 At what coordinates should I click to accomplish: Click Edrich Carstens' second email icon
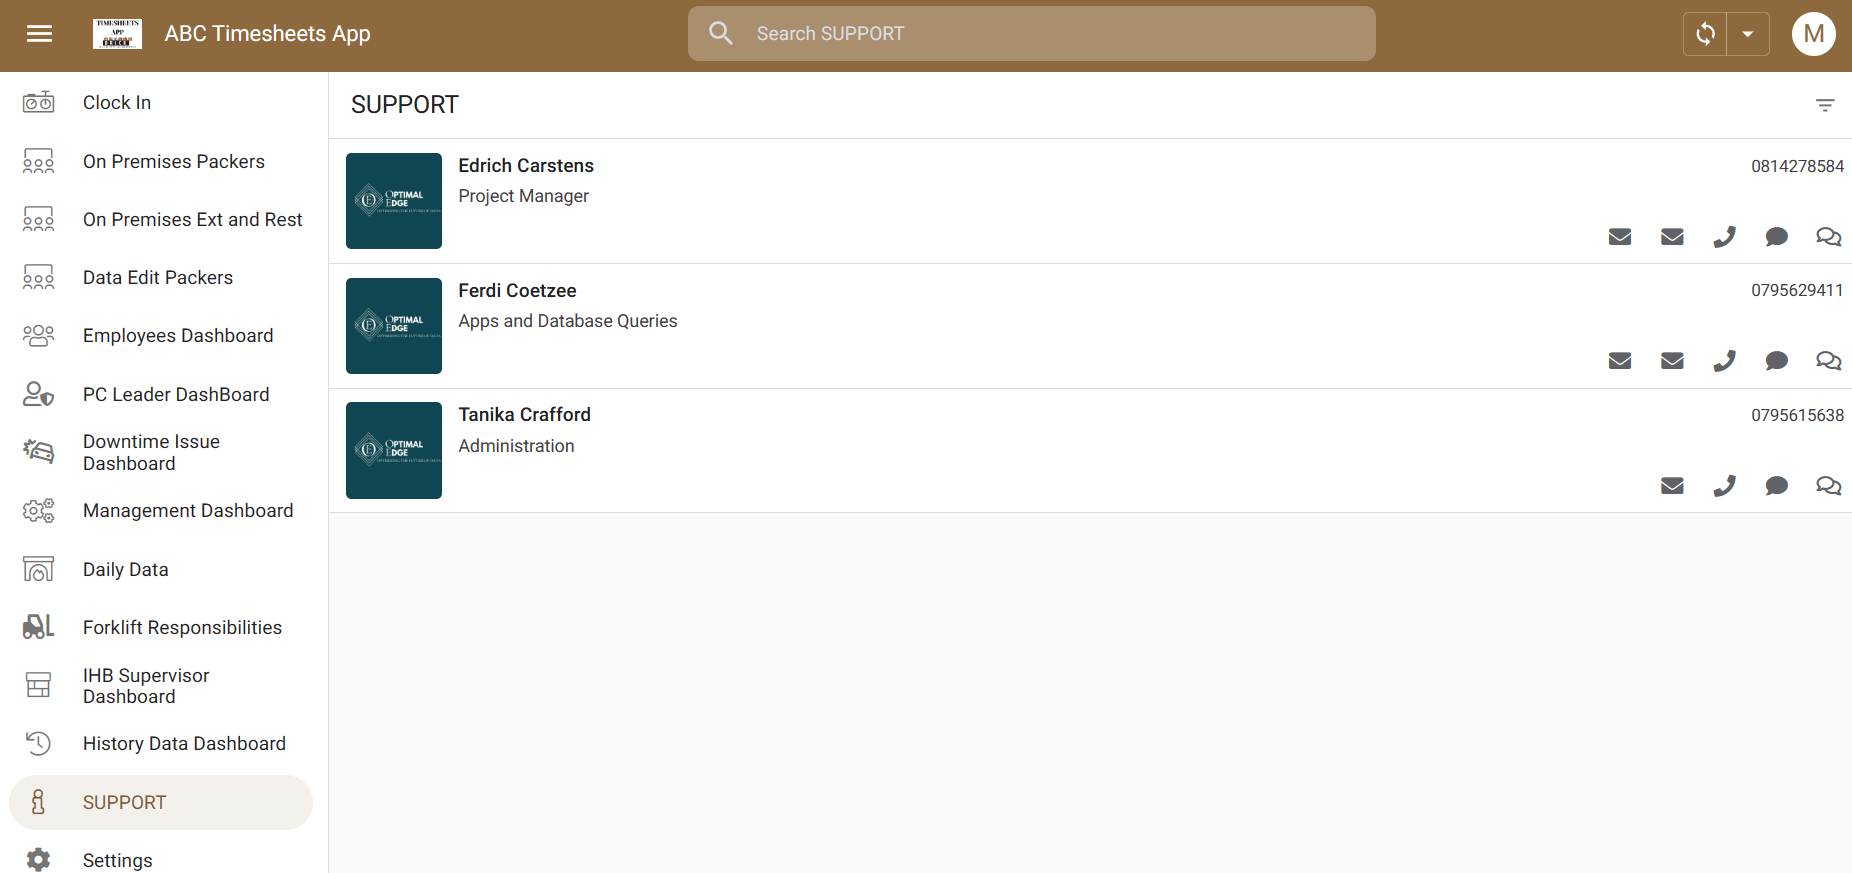(x=1672, y=237)
